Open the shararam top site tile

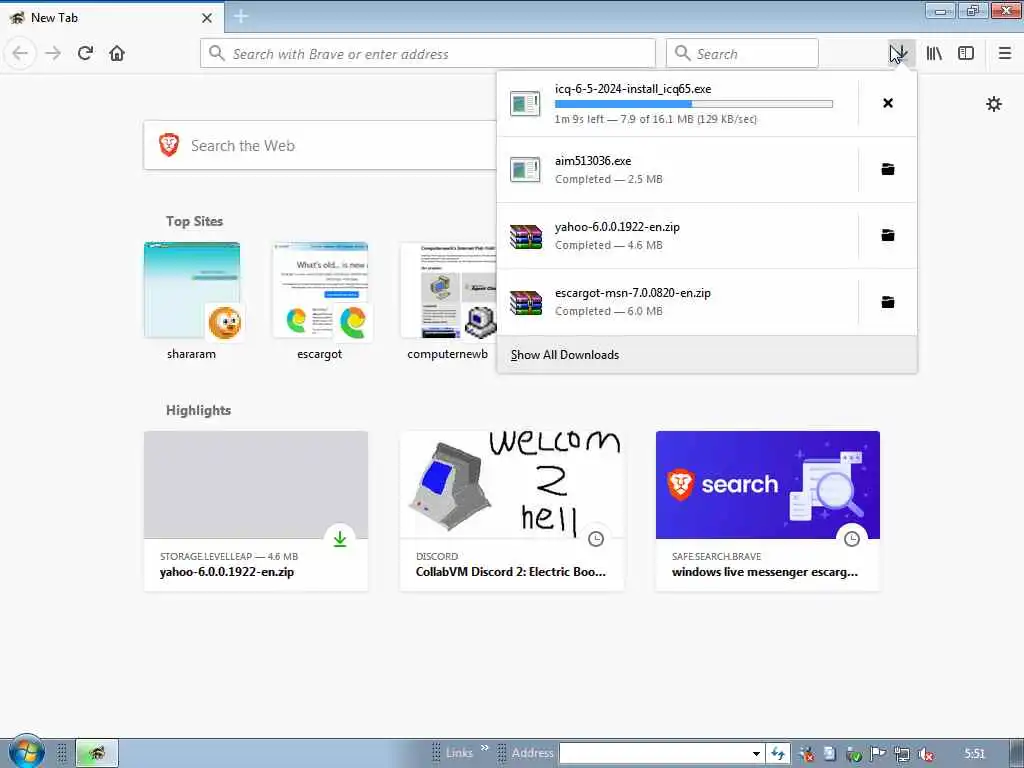[191, 301]
